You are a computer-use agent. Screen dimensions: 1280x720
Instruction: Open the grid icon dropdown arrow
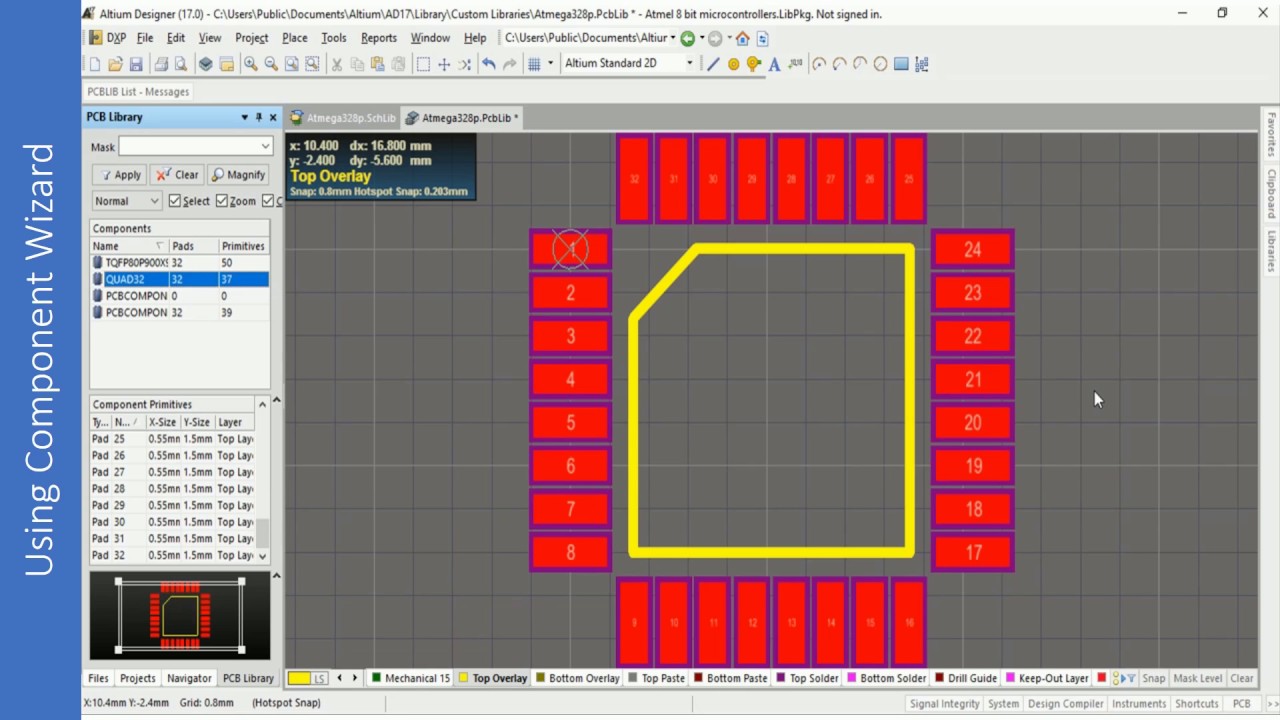(550, 64)
